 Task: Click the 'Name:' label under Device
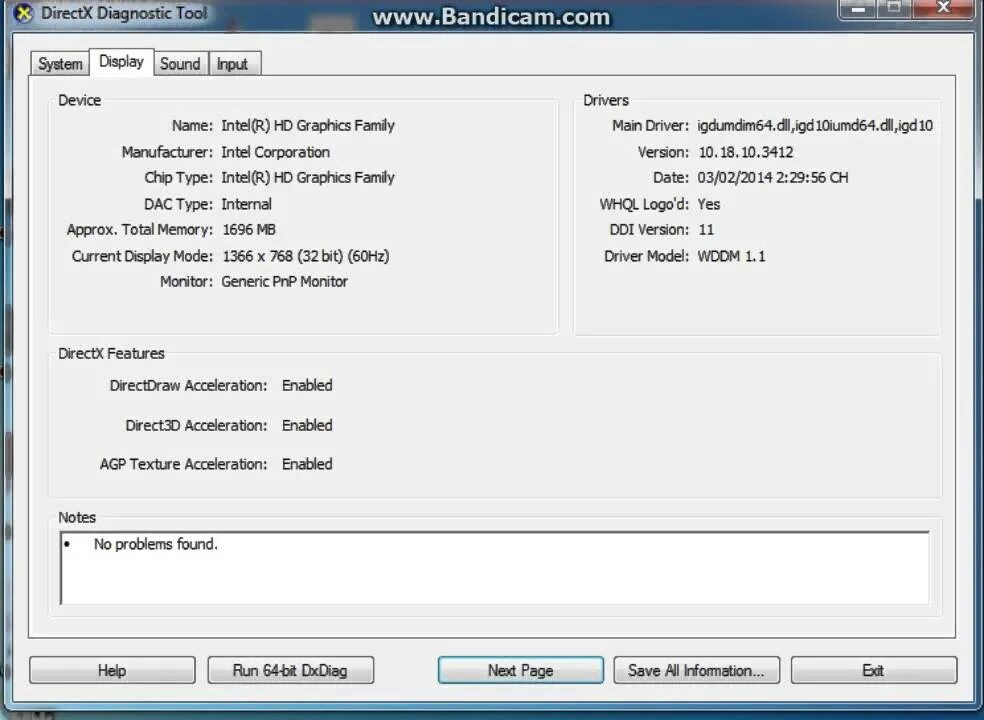tap(193, 126)
